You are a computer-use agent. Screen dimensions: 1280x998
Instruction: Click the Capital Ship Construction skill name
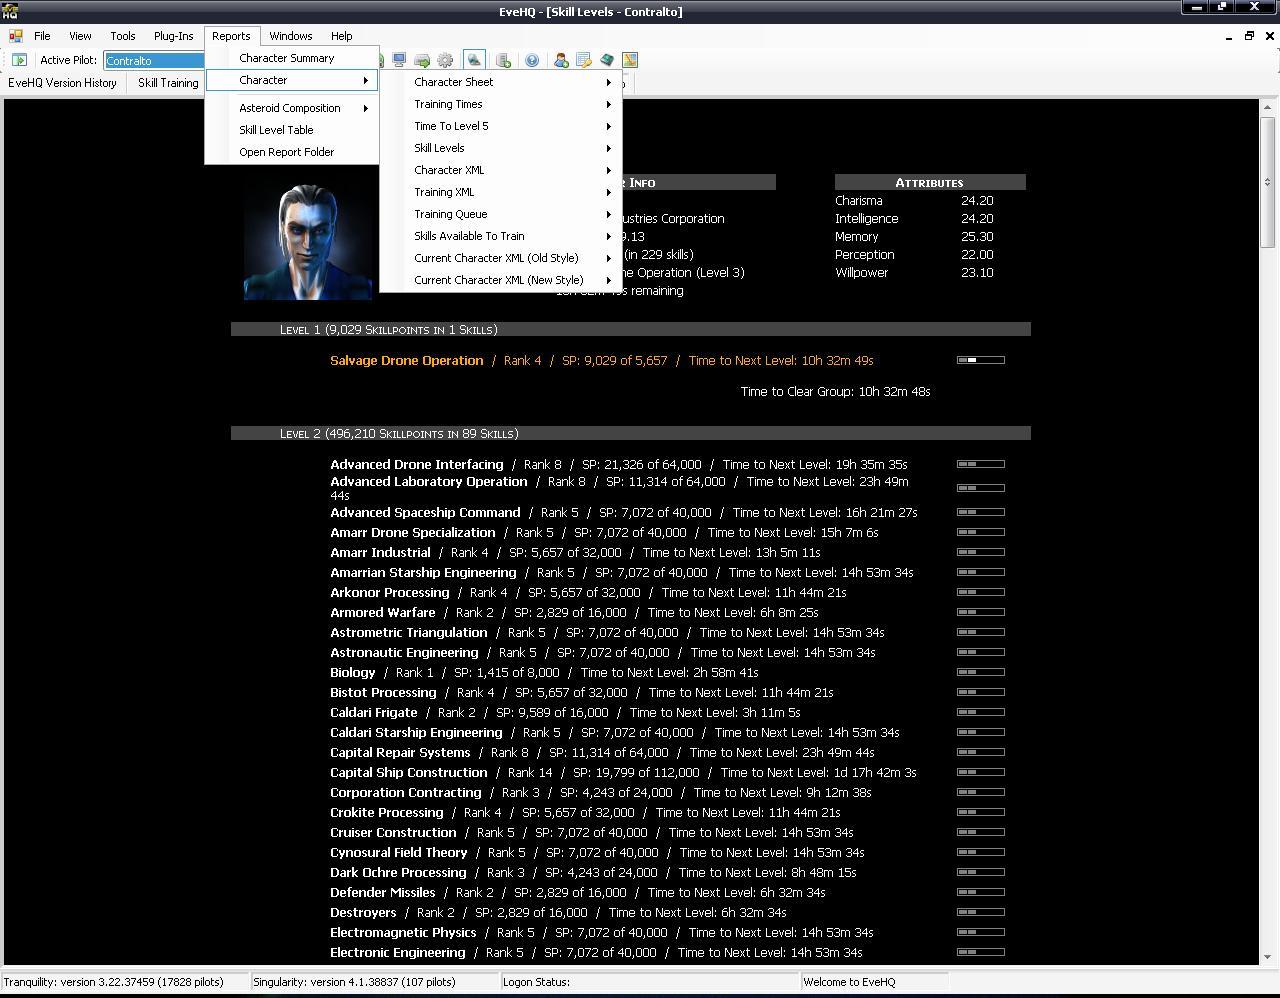(x=409, y=772)
